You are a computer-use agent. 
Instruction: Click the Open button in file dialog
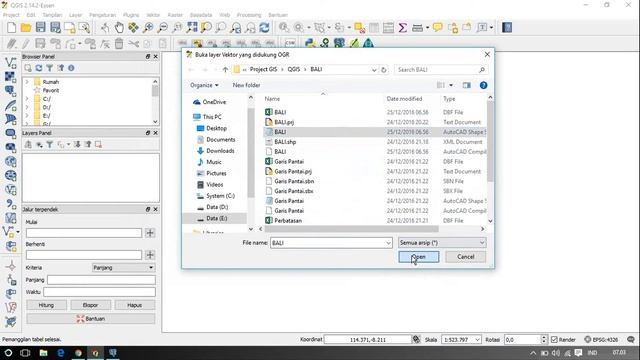pos(419,257)
